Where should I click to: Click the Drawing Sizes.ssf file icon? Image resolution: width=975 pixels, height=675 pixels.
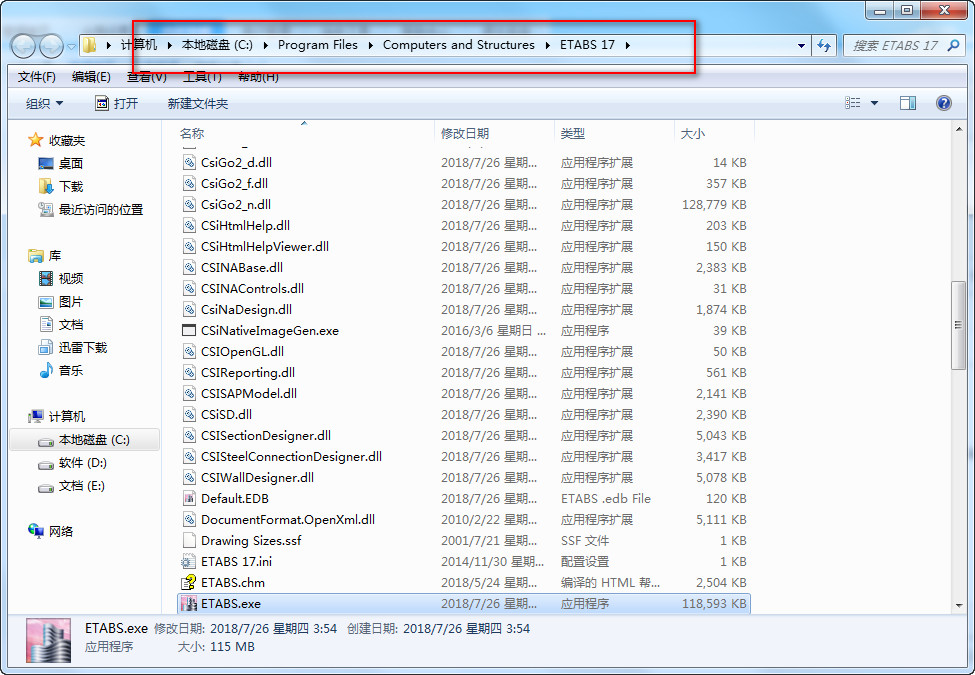[x=188, y=540]
